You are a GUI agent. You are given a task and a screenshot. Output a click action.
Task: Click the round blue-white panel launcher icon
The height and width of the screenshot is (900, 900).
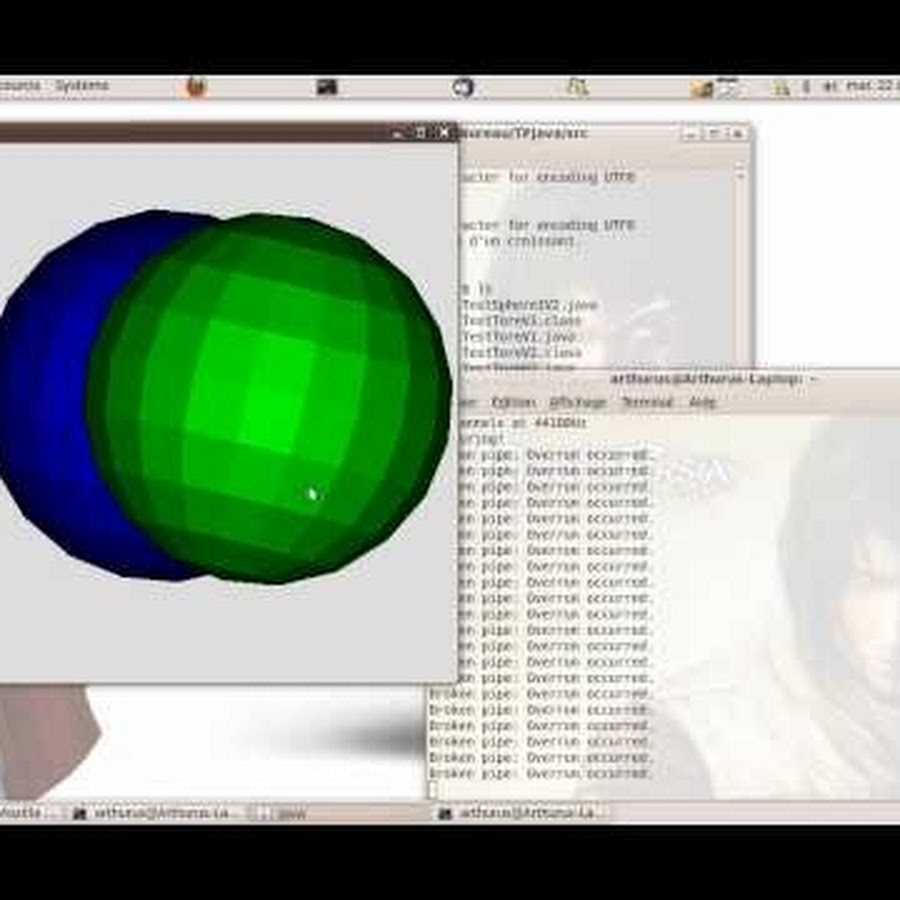coord(462,87)
